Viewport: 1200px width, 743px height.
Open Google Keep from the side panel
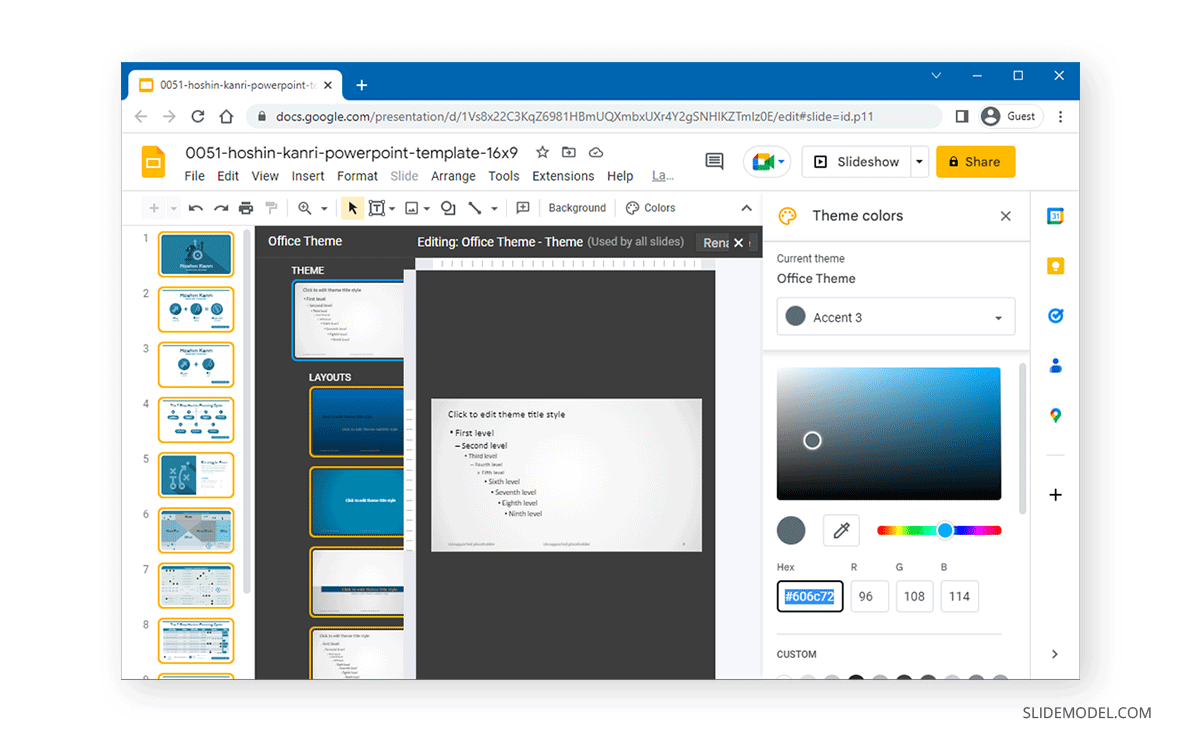1055,265
